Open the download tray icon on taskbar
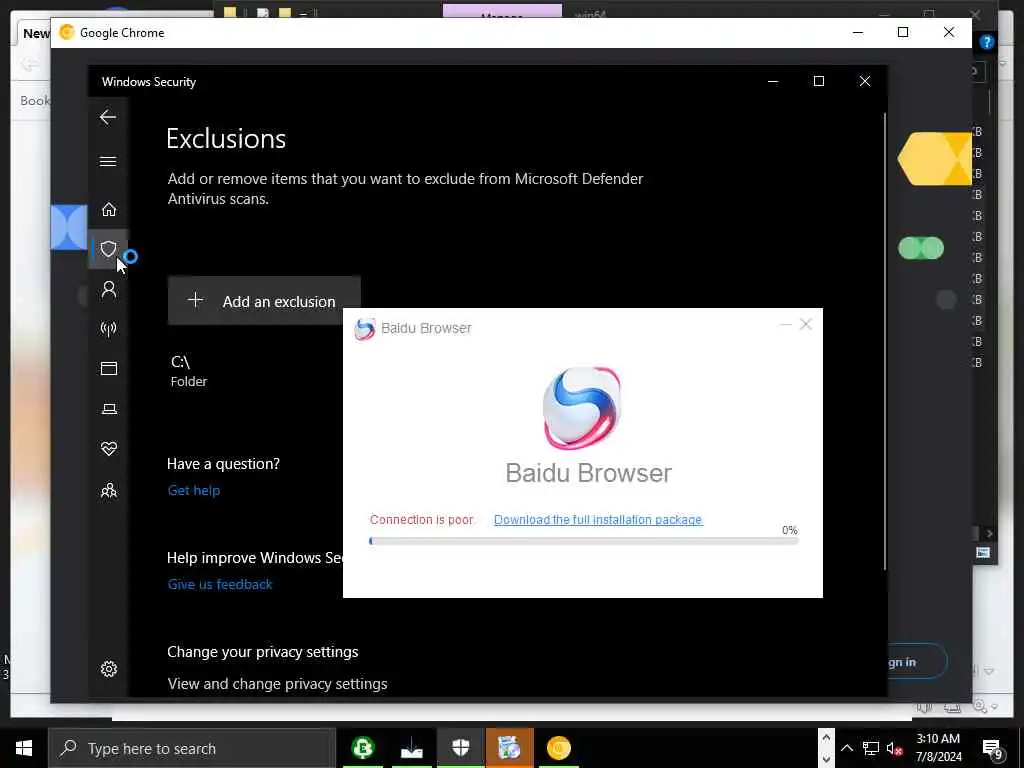 click(411, 748)
